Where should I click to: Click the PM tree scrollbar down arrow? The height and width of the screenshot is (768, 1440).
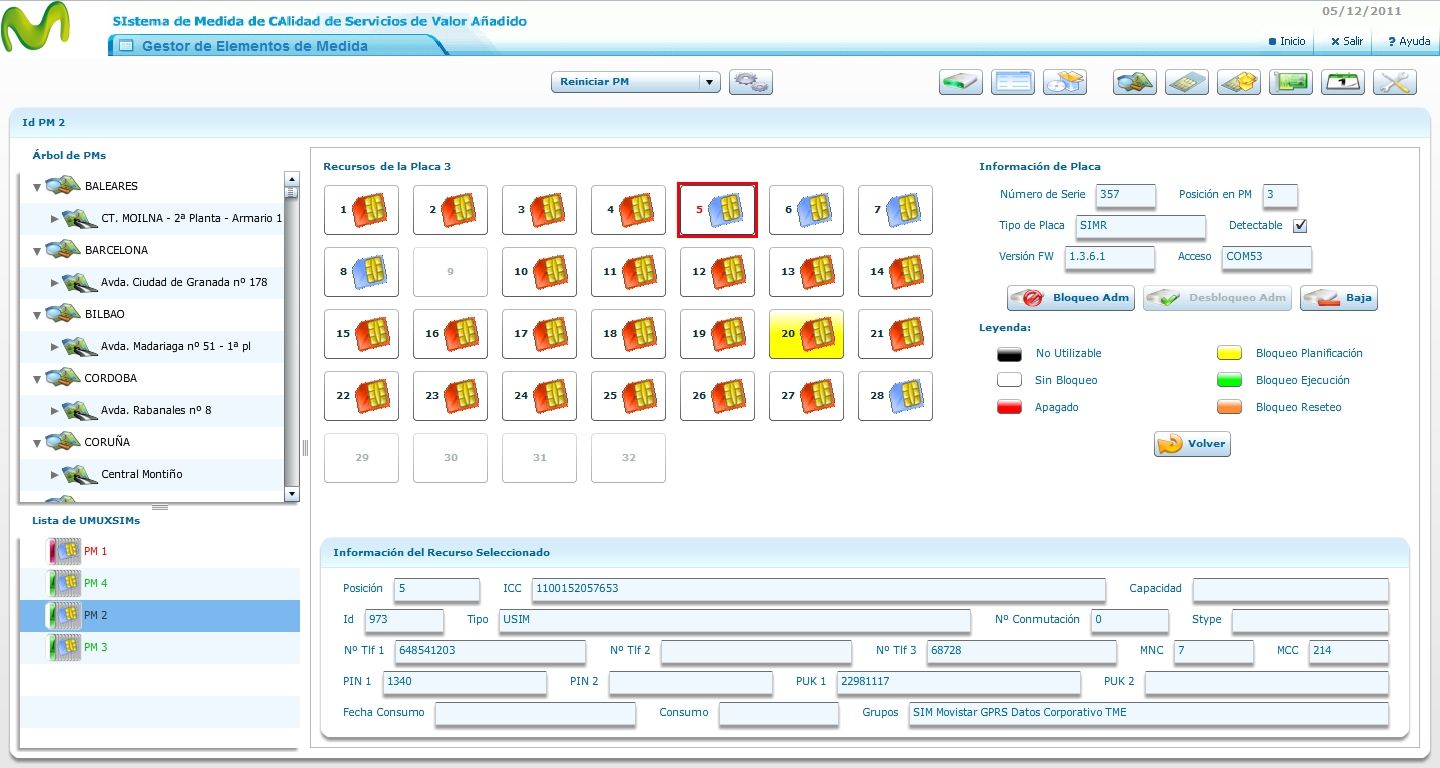[x=292, y=494]
